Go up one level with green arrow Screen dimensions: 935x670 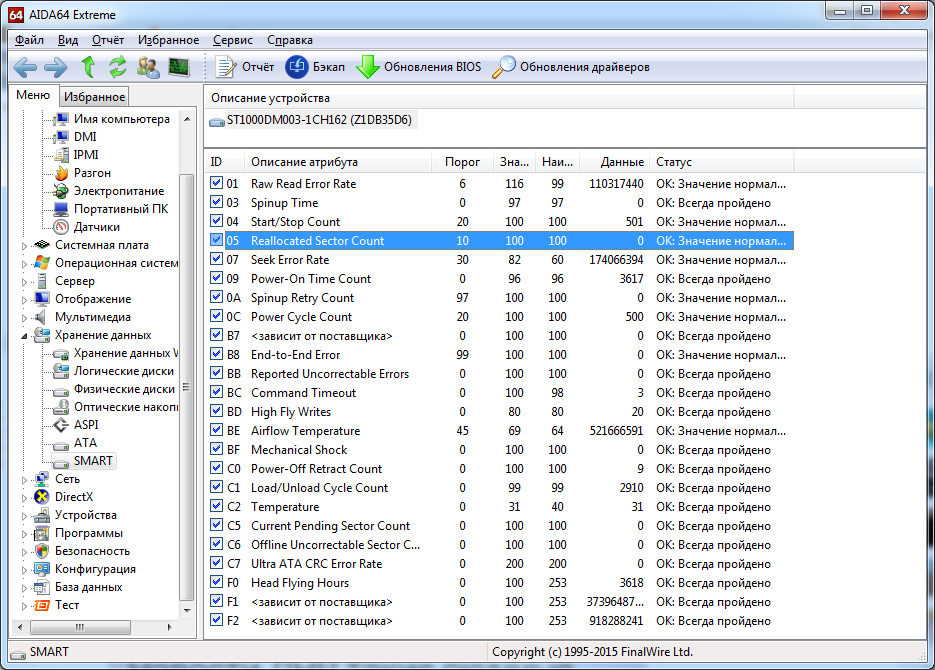88,67
